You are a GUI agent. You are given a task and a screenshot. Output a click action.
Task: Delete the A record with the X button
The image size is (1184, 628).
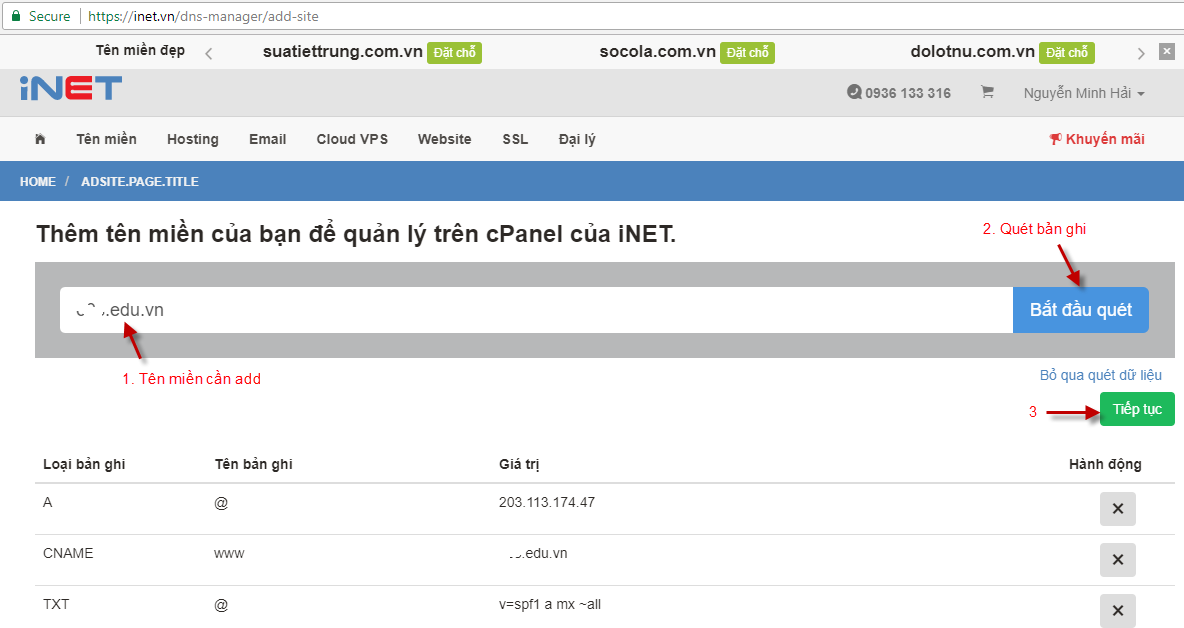click(1117, 509)
